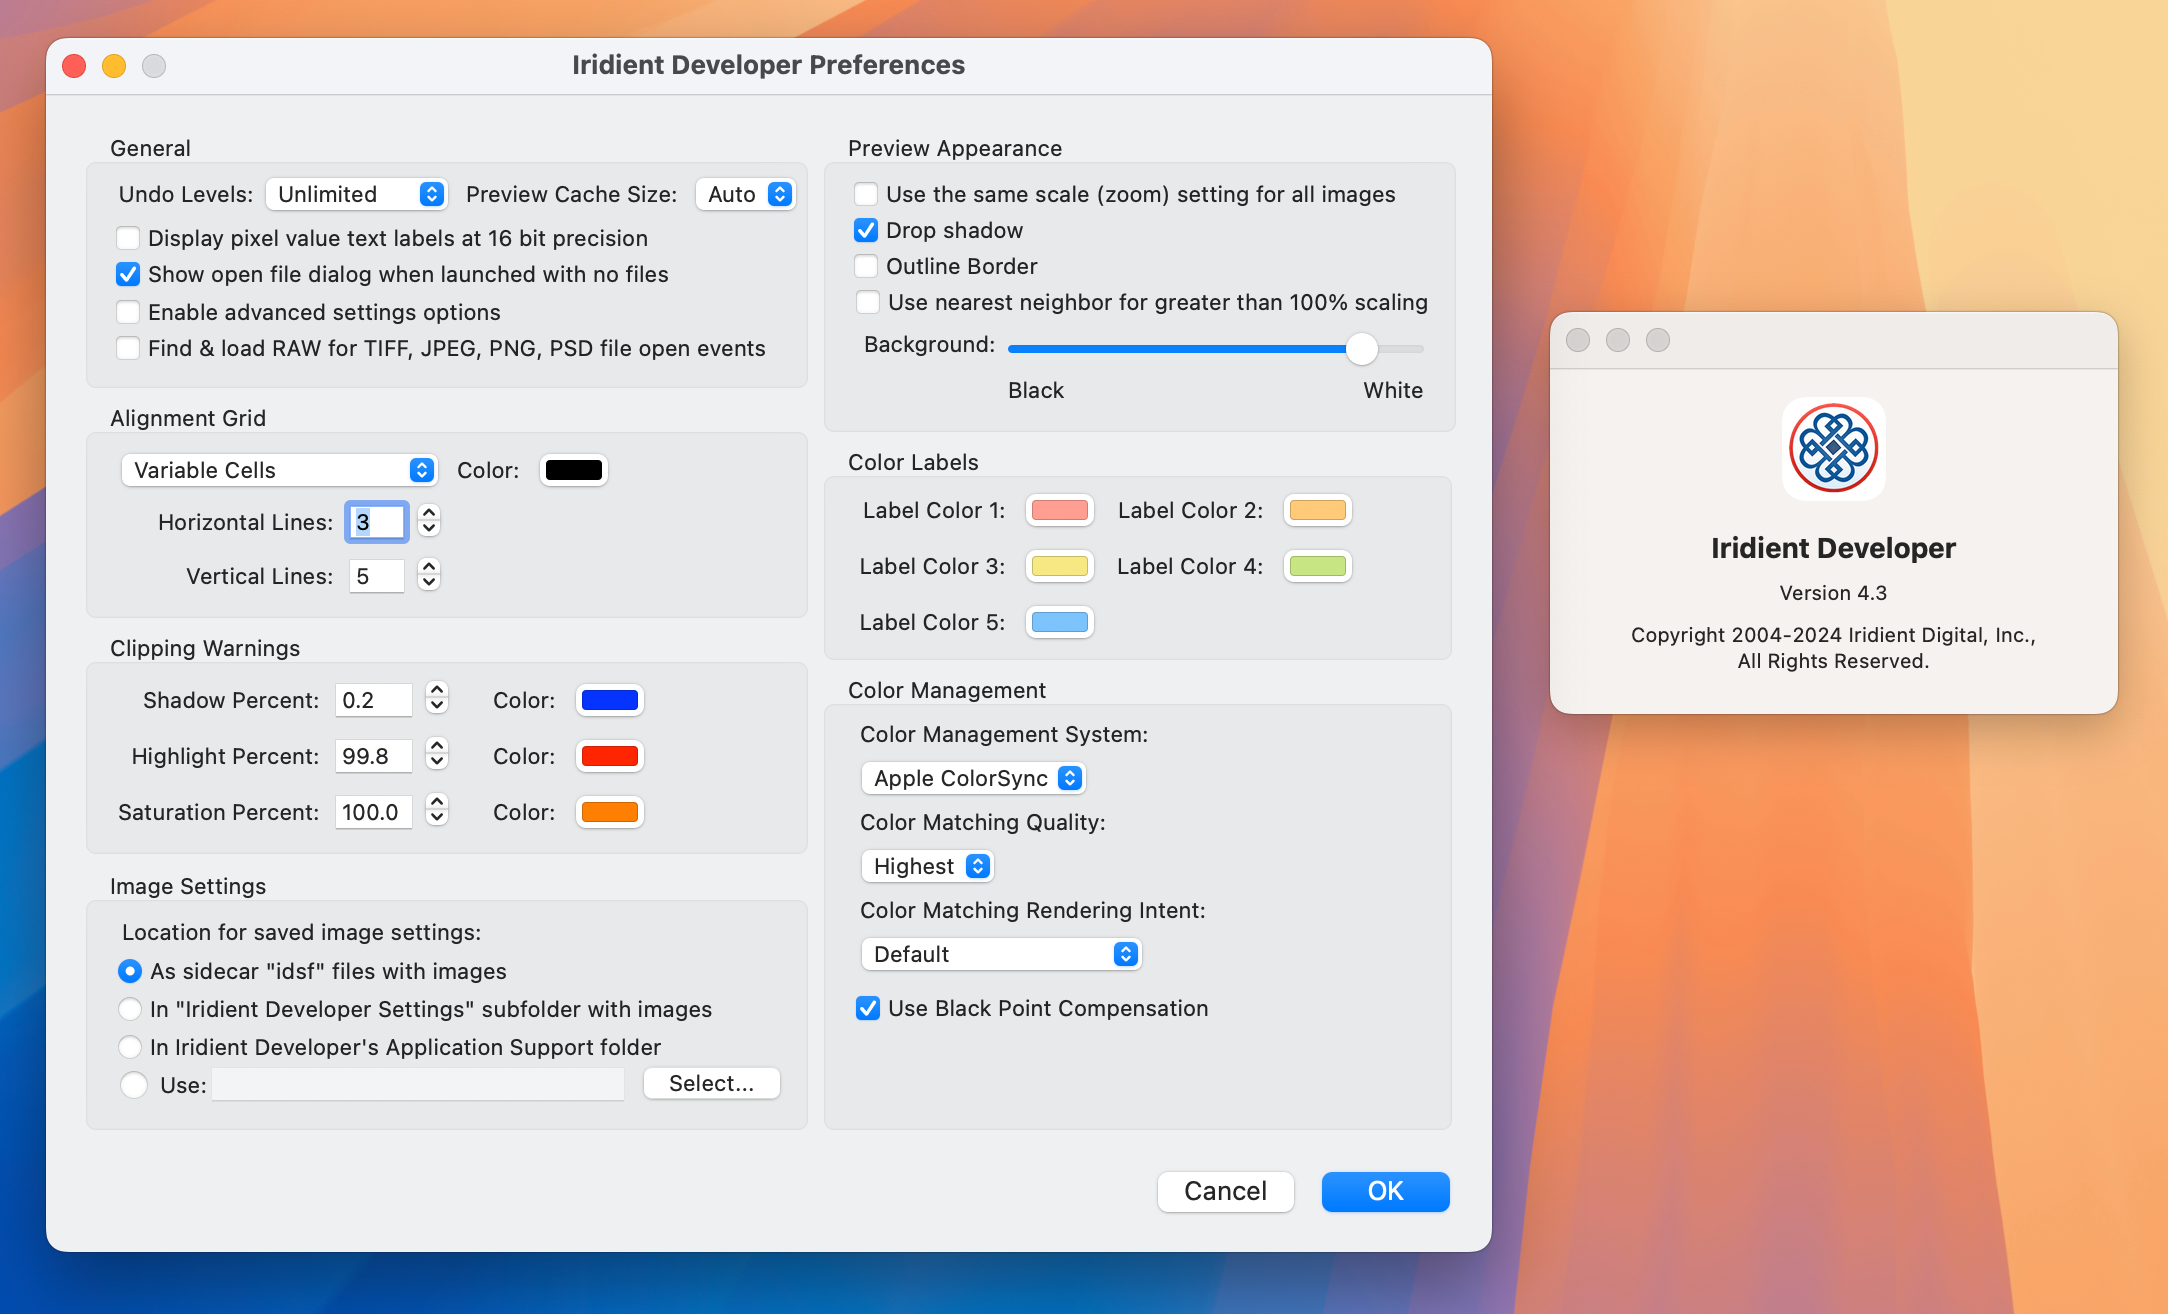Open the blue Shadow clipping color swatch
The image size is (2168, 1314).
click(610, 700)
